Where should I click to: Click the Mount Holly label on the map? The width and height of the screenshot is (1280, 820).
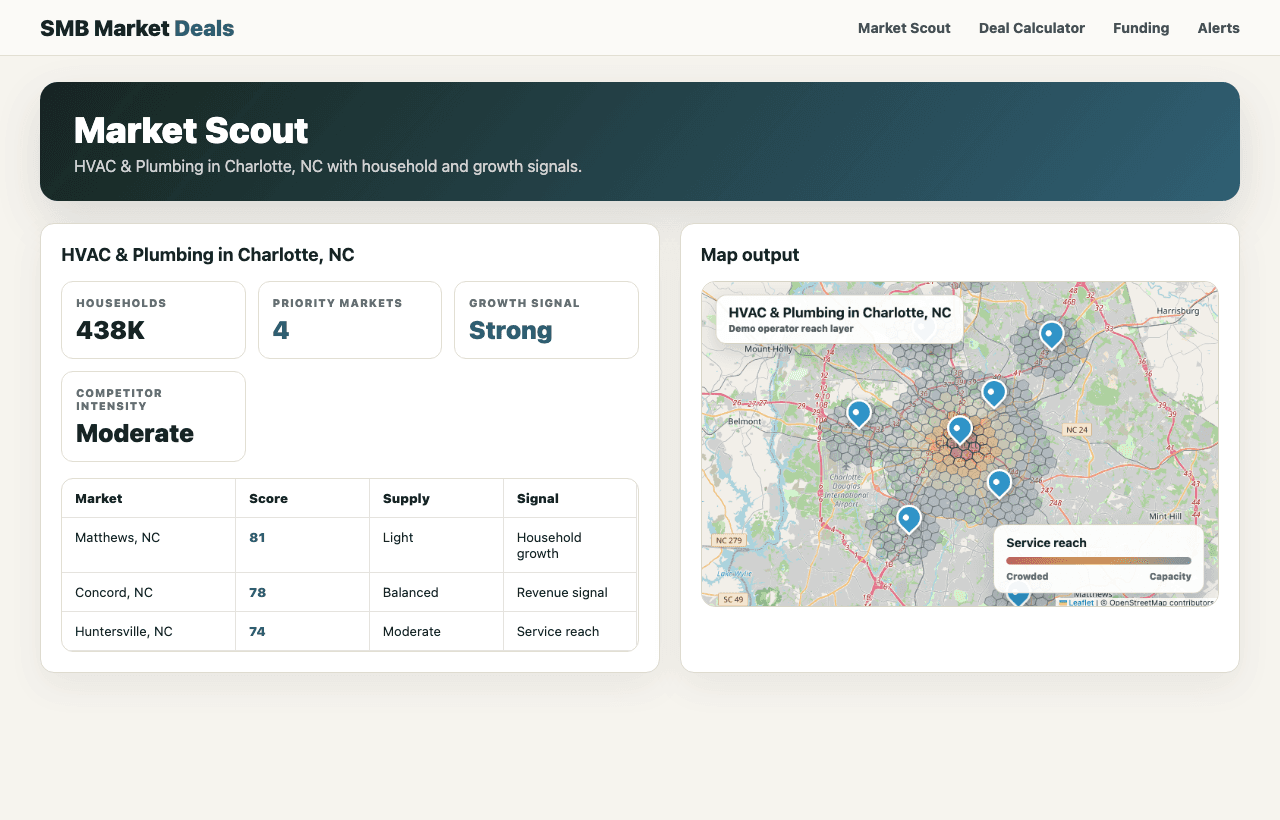pos(768,348)
